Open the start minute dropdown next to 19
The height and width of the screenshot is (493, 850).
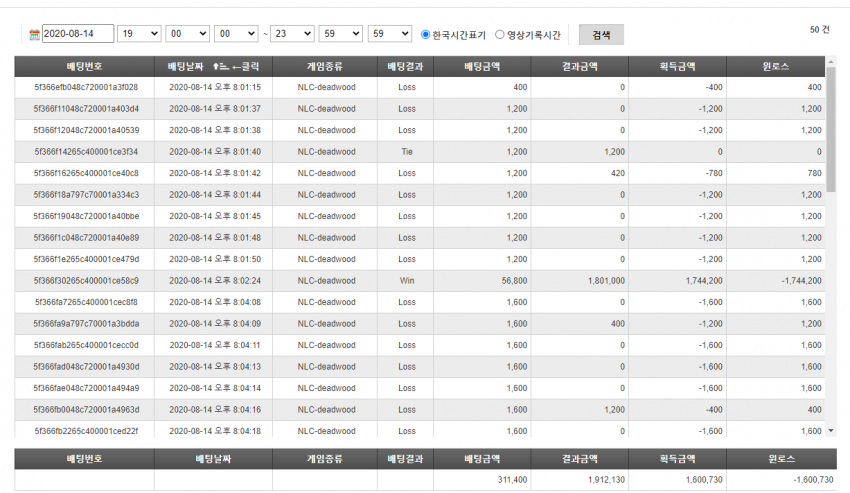pos(188,34)
